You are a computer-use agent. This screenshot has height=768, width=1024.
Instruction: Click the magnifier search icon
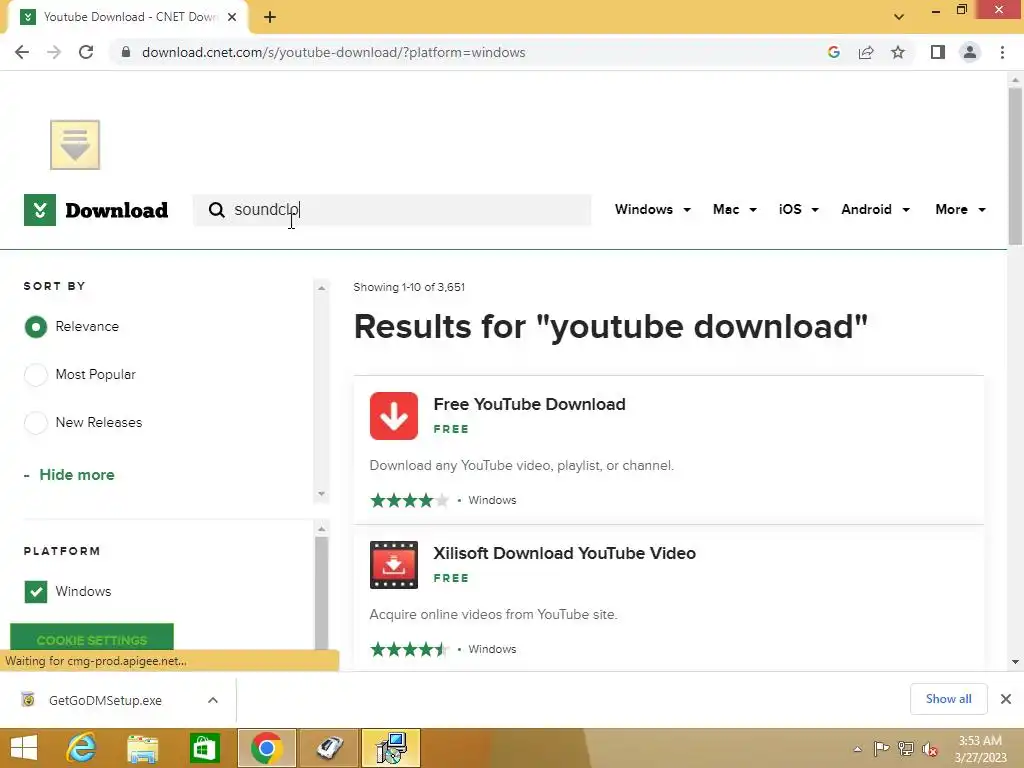click(216, 210)
